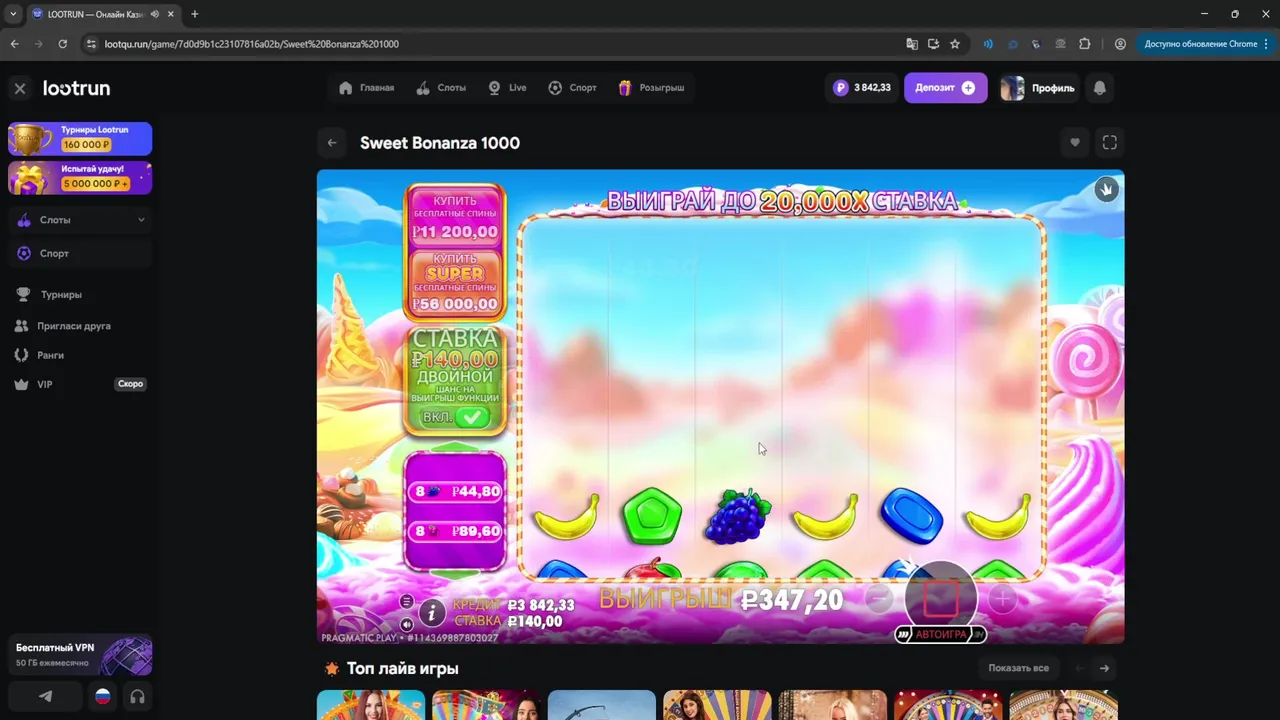Open a new browser tab
The height and width of the screenshot is (720, 1280).
click(x=194, y=14)
